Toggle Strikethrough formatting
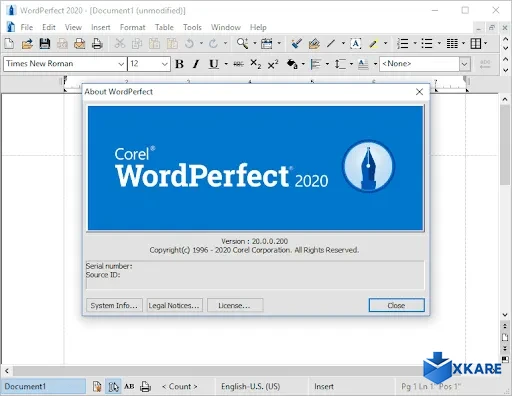 (x=238, y=64)
